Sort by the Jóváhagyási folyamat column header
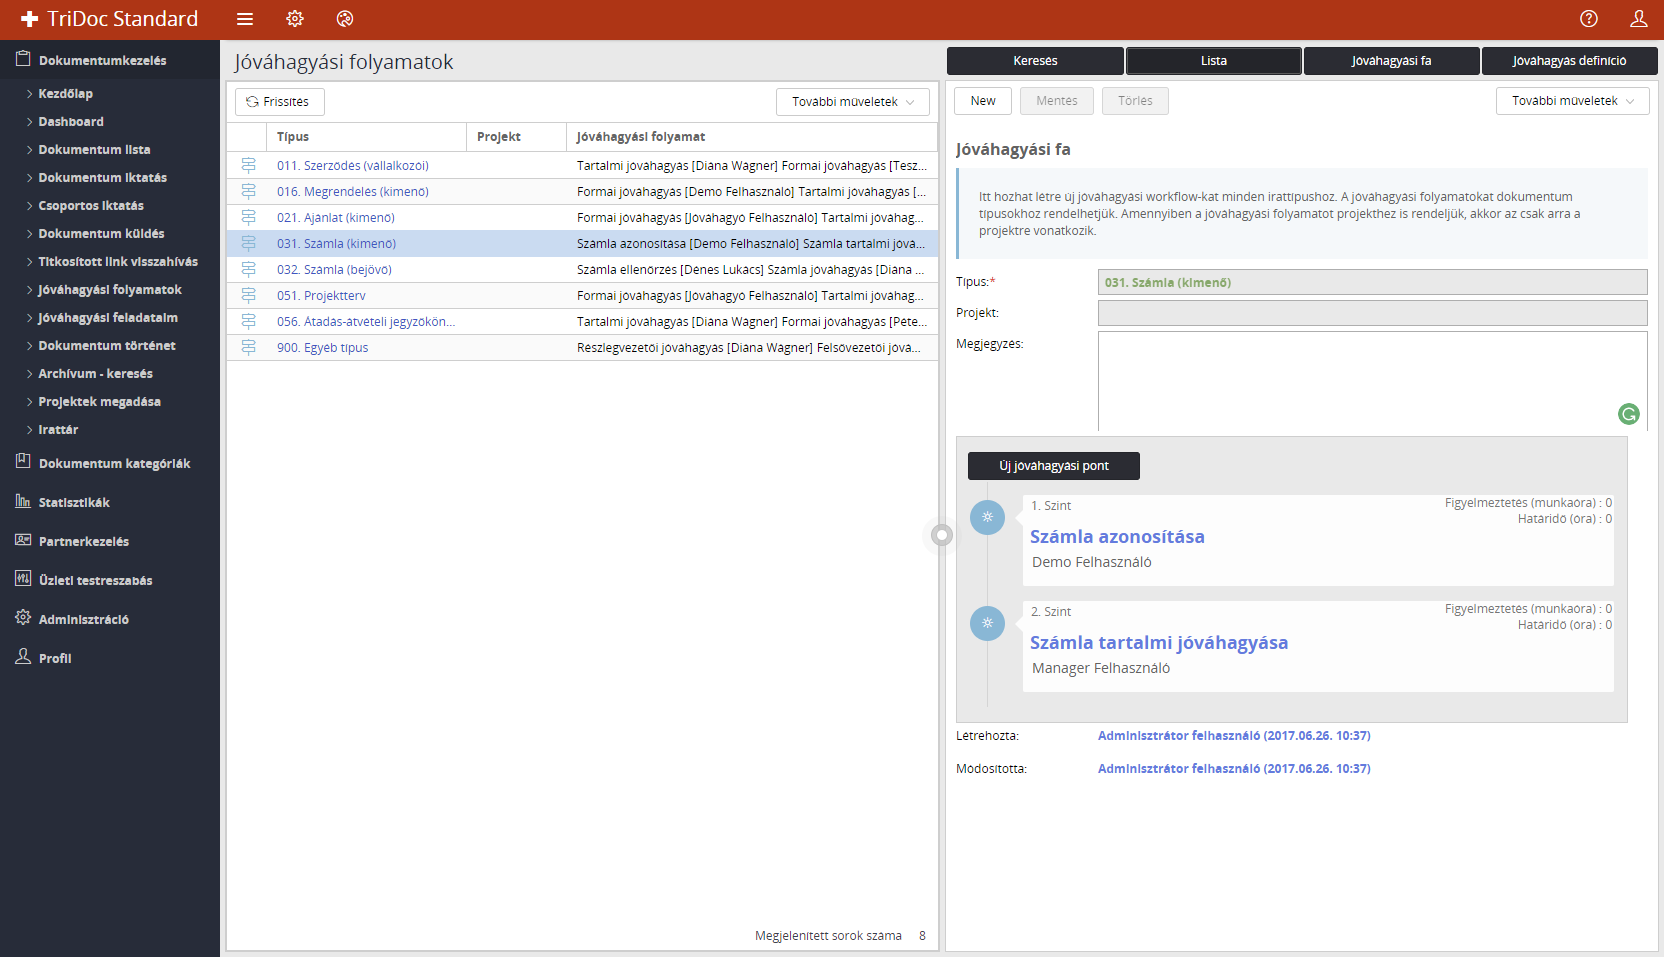Viewport: 1664px width, 957px height. tap(752, 137)
